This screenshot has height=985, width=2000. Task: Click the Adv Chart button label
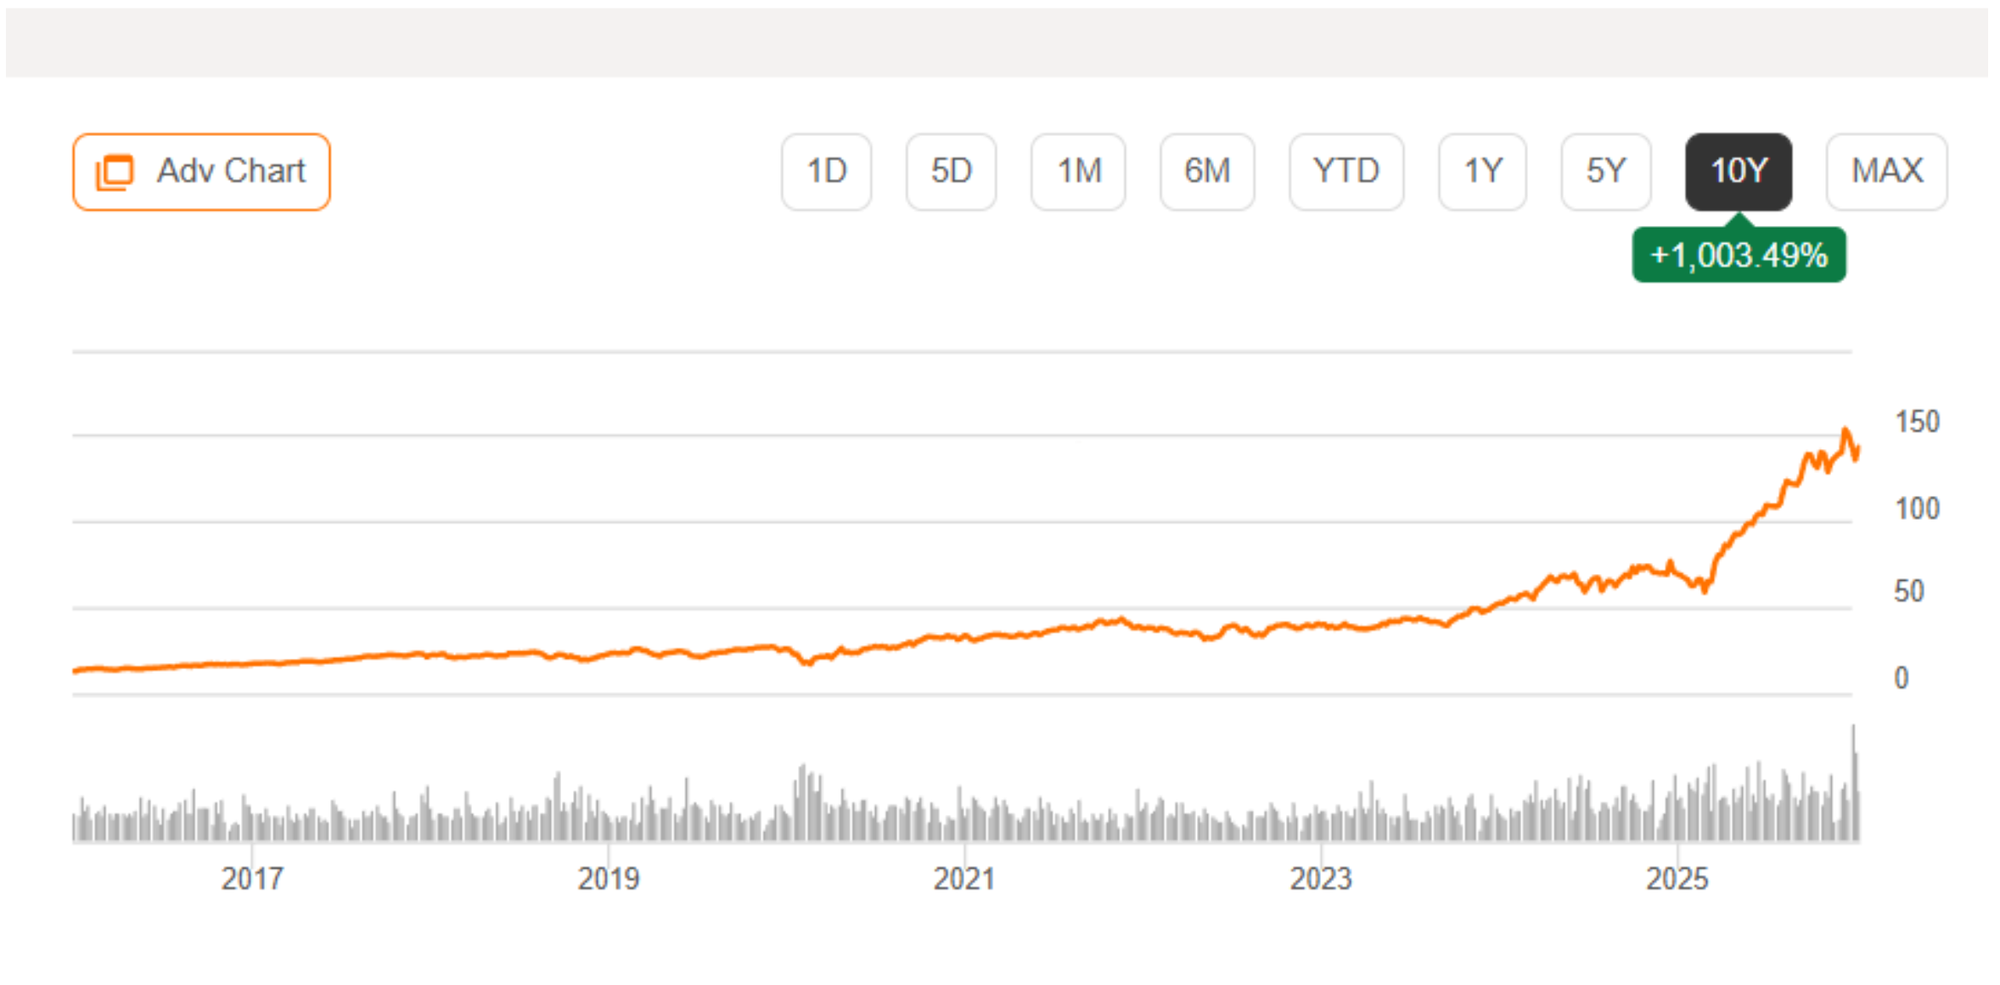click(x=231, y=171)
